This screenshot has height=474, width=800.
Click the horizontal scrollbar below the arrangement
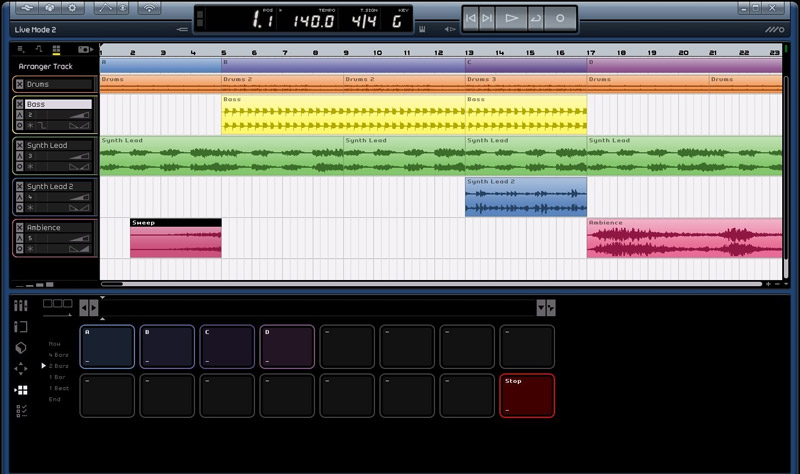click(x=431, y=284)
